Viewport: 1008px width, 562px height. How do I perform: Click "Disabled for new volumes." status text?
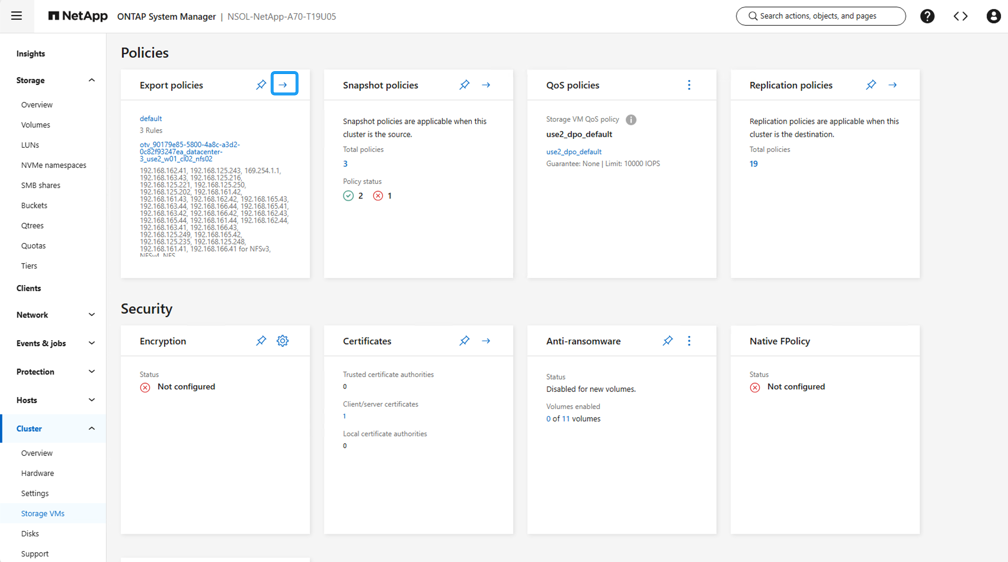(591, 389)
